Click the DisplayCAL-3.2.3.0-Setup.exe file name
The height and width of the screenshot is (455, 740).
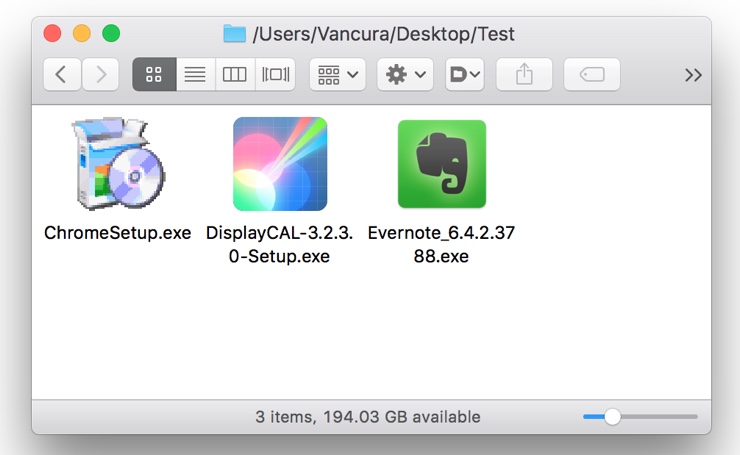279,244
